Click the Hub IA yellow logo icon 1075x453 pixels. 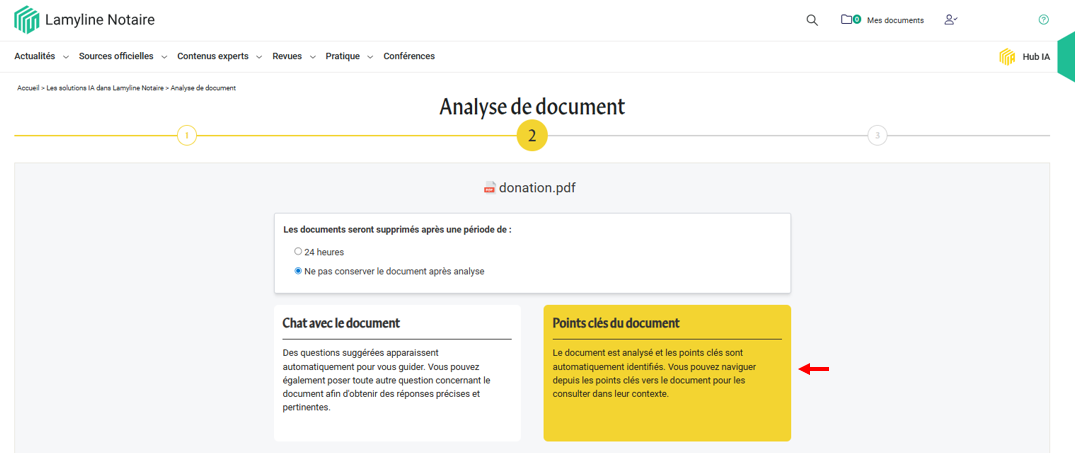pyautogui.click(x=1007, y=57)
